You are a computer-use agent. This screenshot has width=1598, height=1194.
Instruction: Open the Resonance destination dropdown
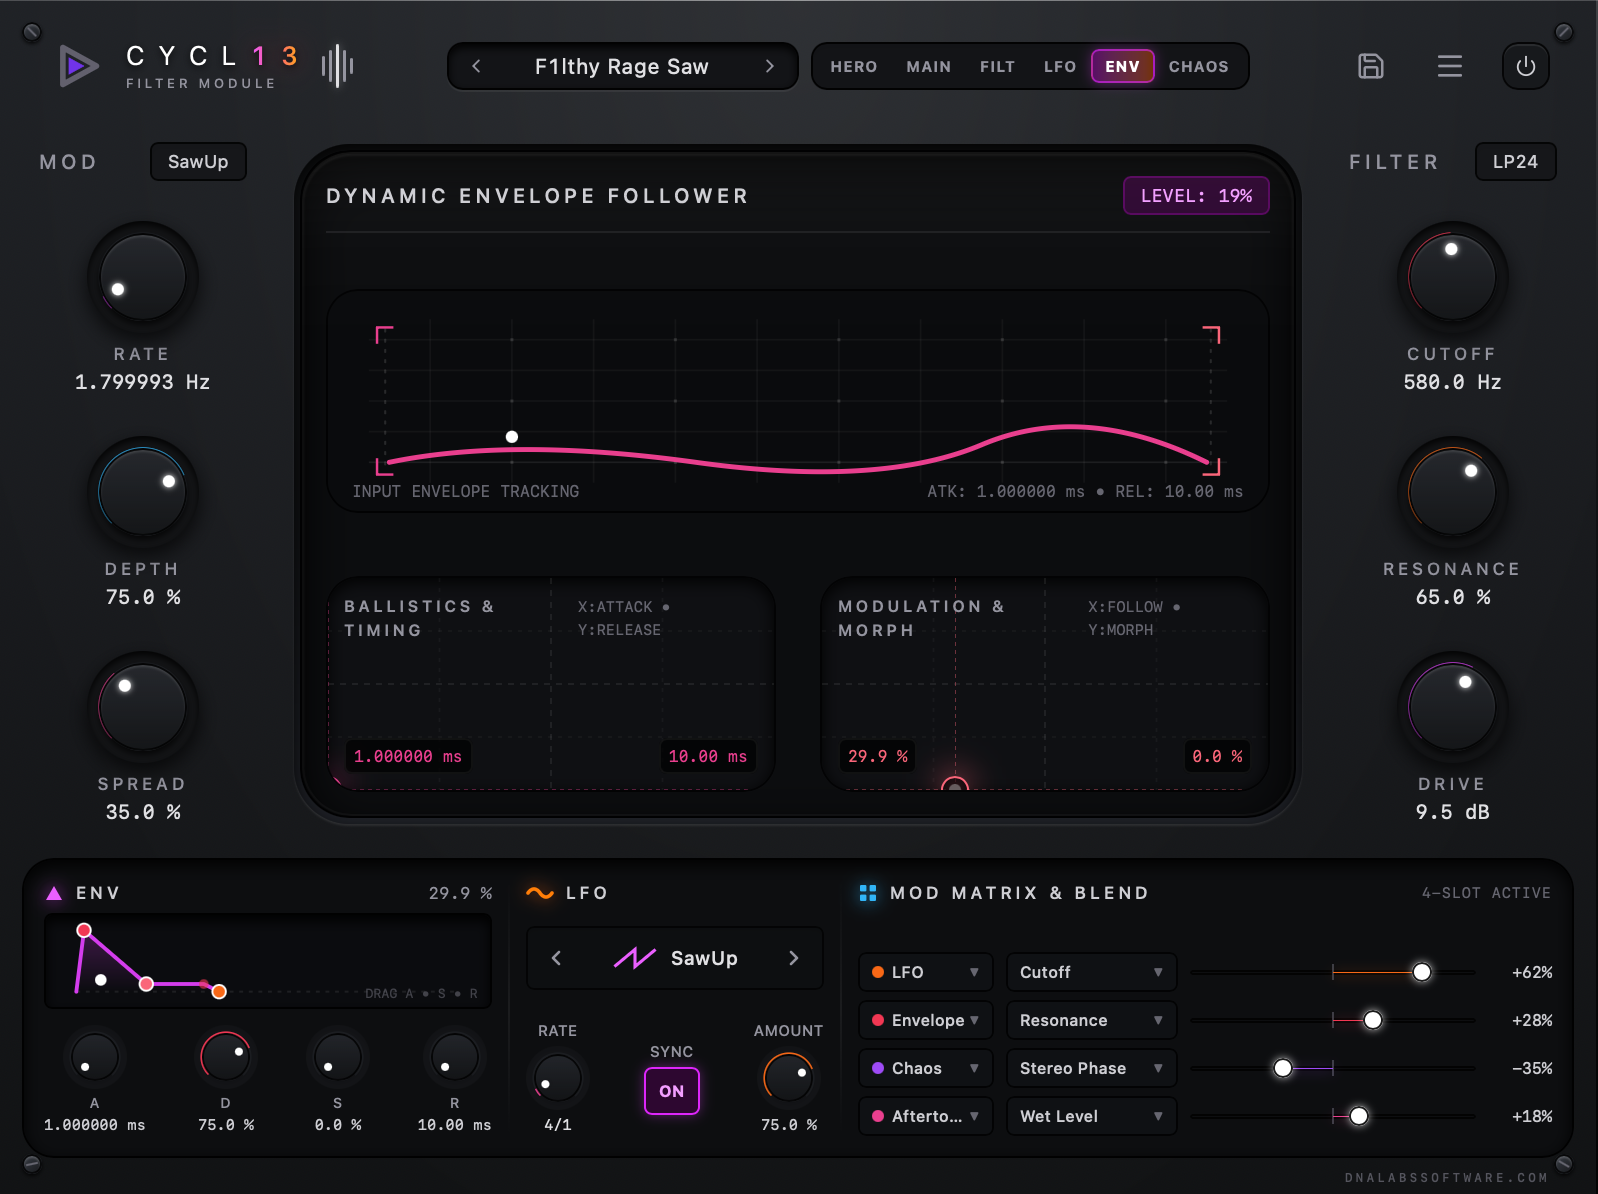[x=1091, y=1020]
